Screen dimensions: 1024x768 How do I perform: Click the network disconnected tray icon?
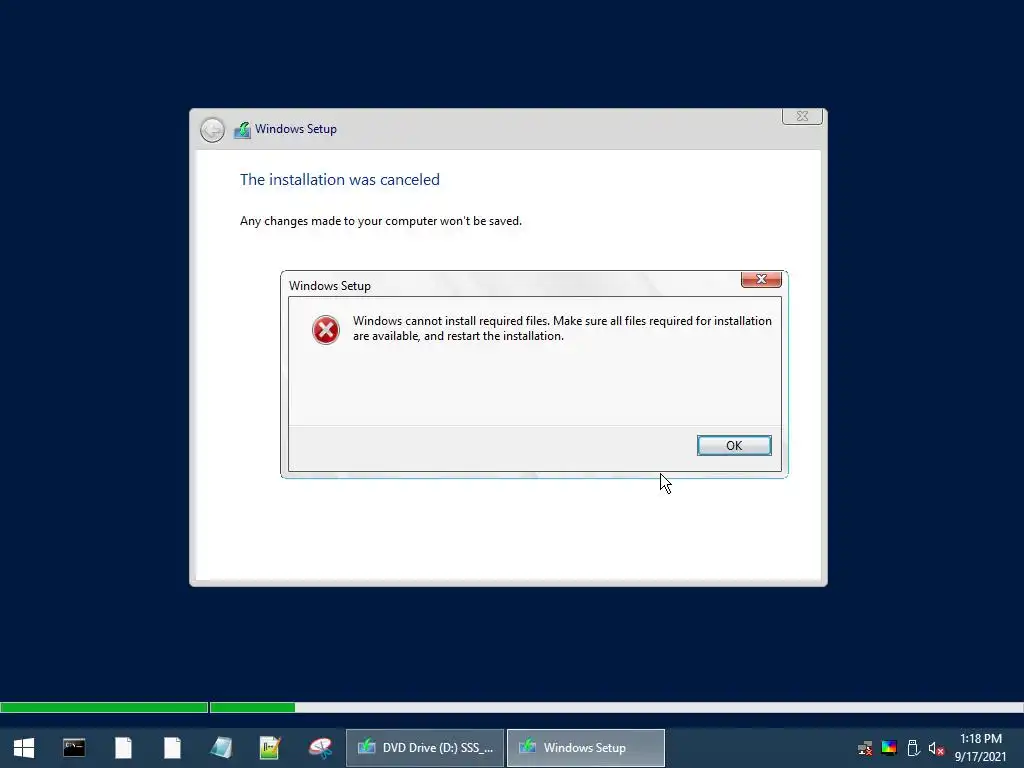[865, 748]
